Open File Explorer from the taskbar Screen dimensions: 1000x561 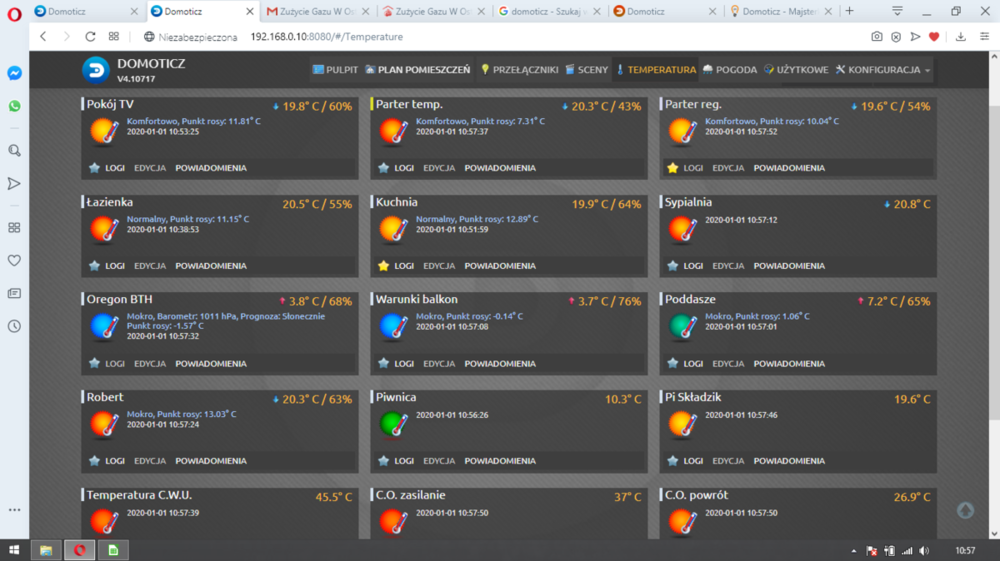point(46,550)
